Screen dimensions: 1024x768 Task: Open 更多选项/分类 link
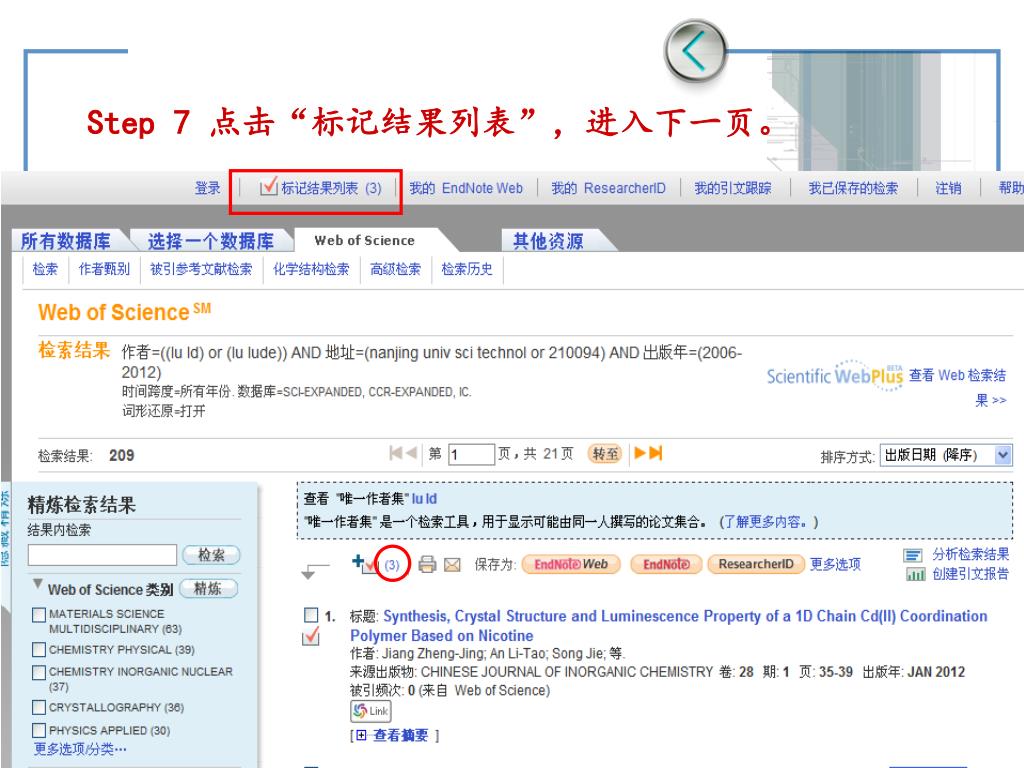tap(80, 749)
